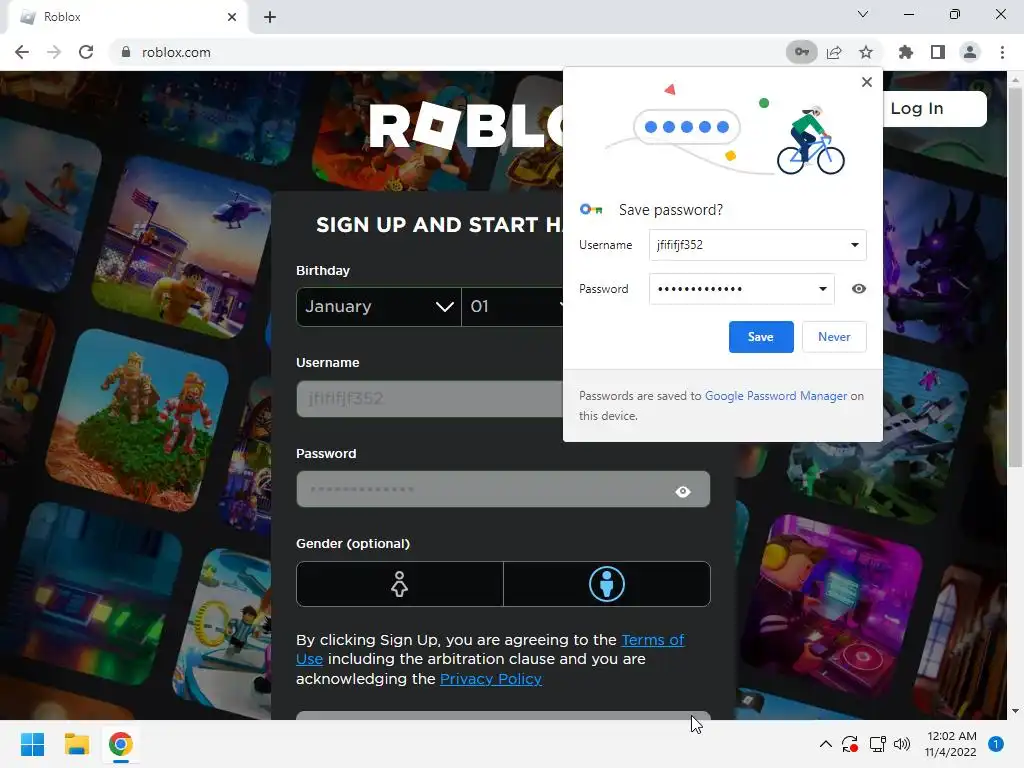The height and width of the screenshot is (768, 1024).
Task: Toggle password visibility in signup form
Action: (683, 491)
